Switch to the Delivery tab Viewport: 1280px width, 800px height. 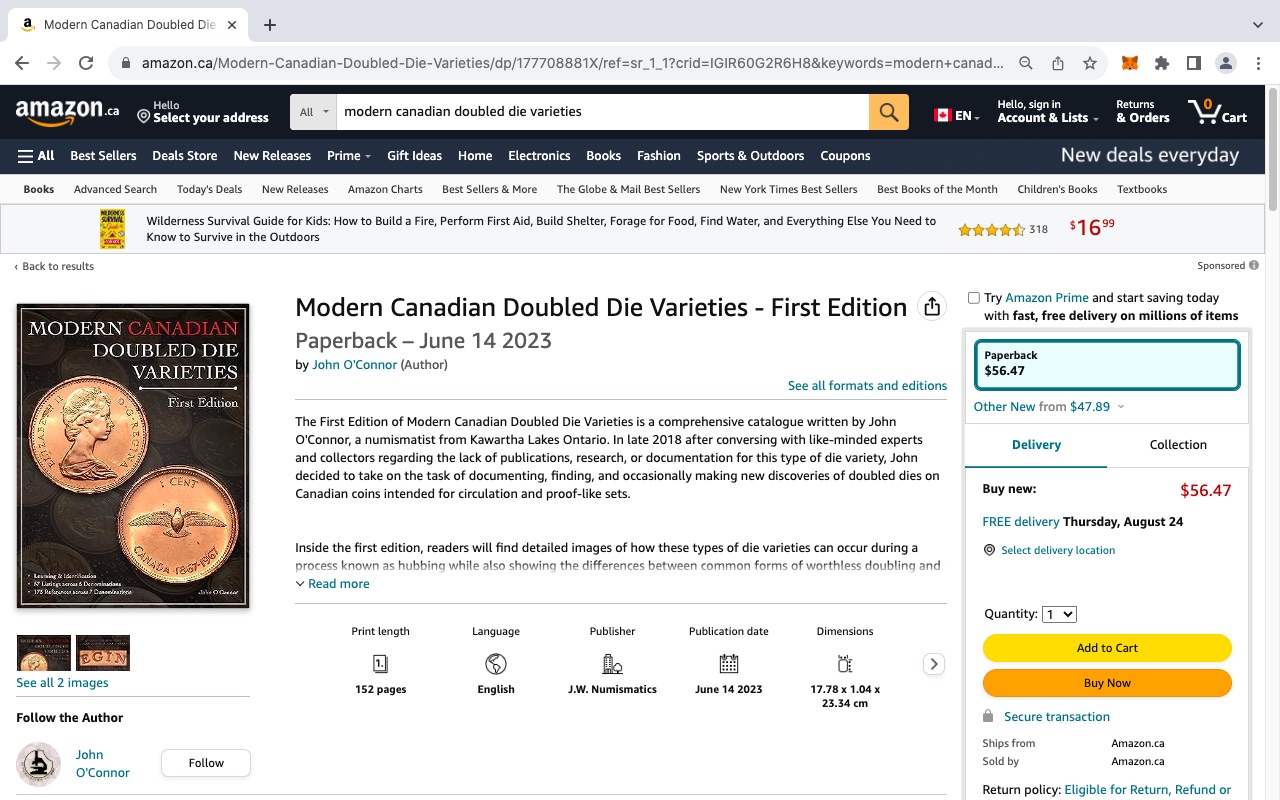(1036, 445)
